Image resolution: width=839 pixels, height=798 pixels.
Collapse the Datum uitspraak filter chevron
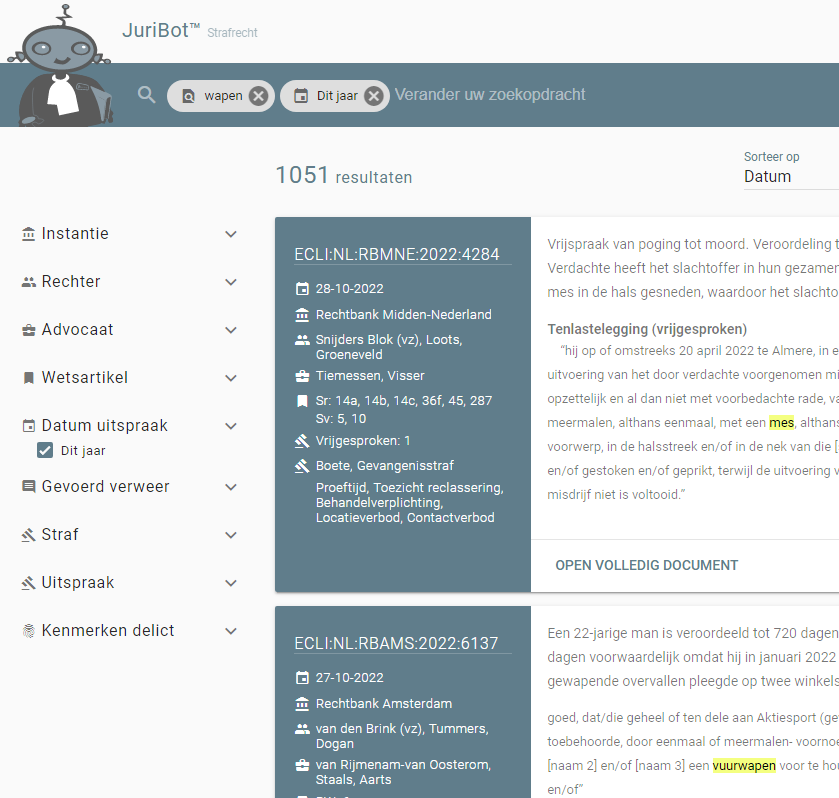tap(231, 426)
